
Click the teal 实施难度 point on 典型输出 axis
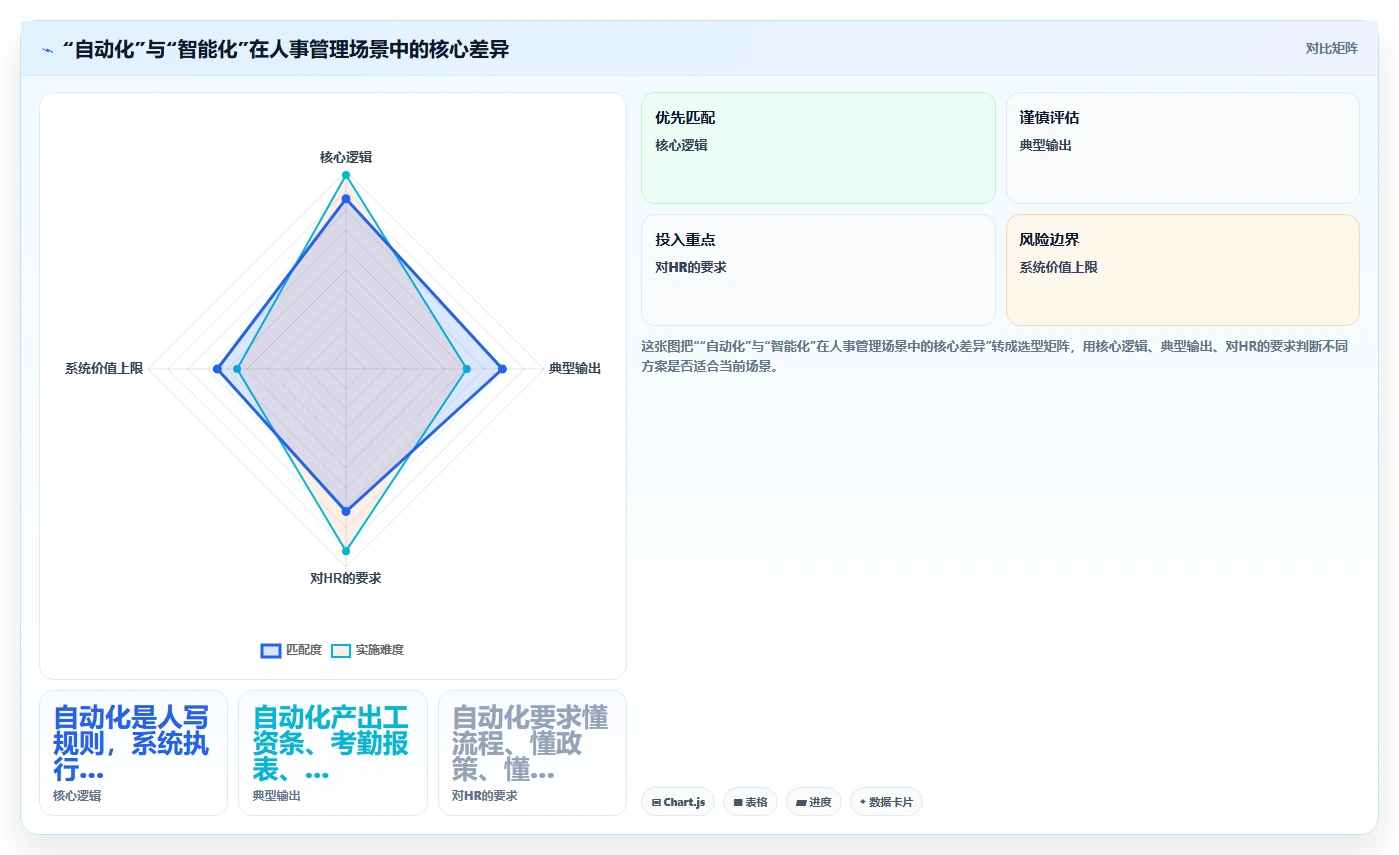click(x=467, y=370)
